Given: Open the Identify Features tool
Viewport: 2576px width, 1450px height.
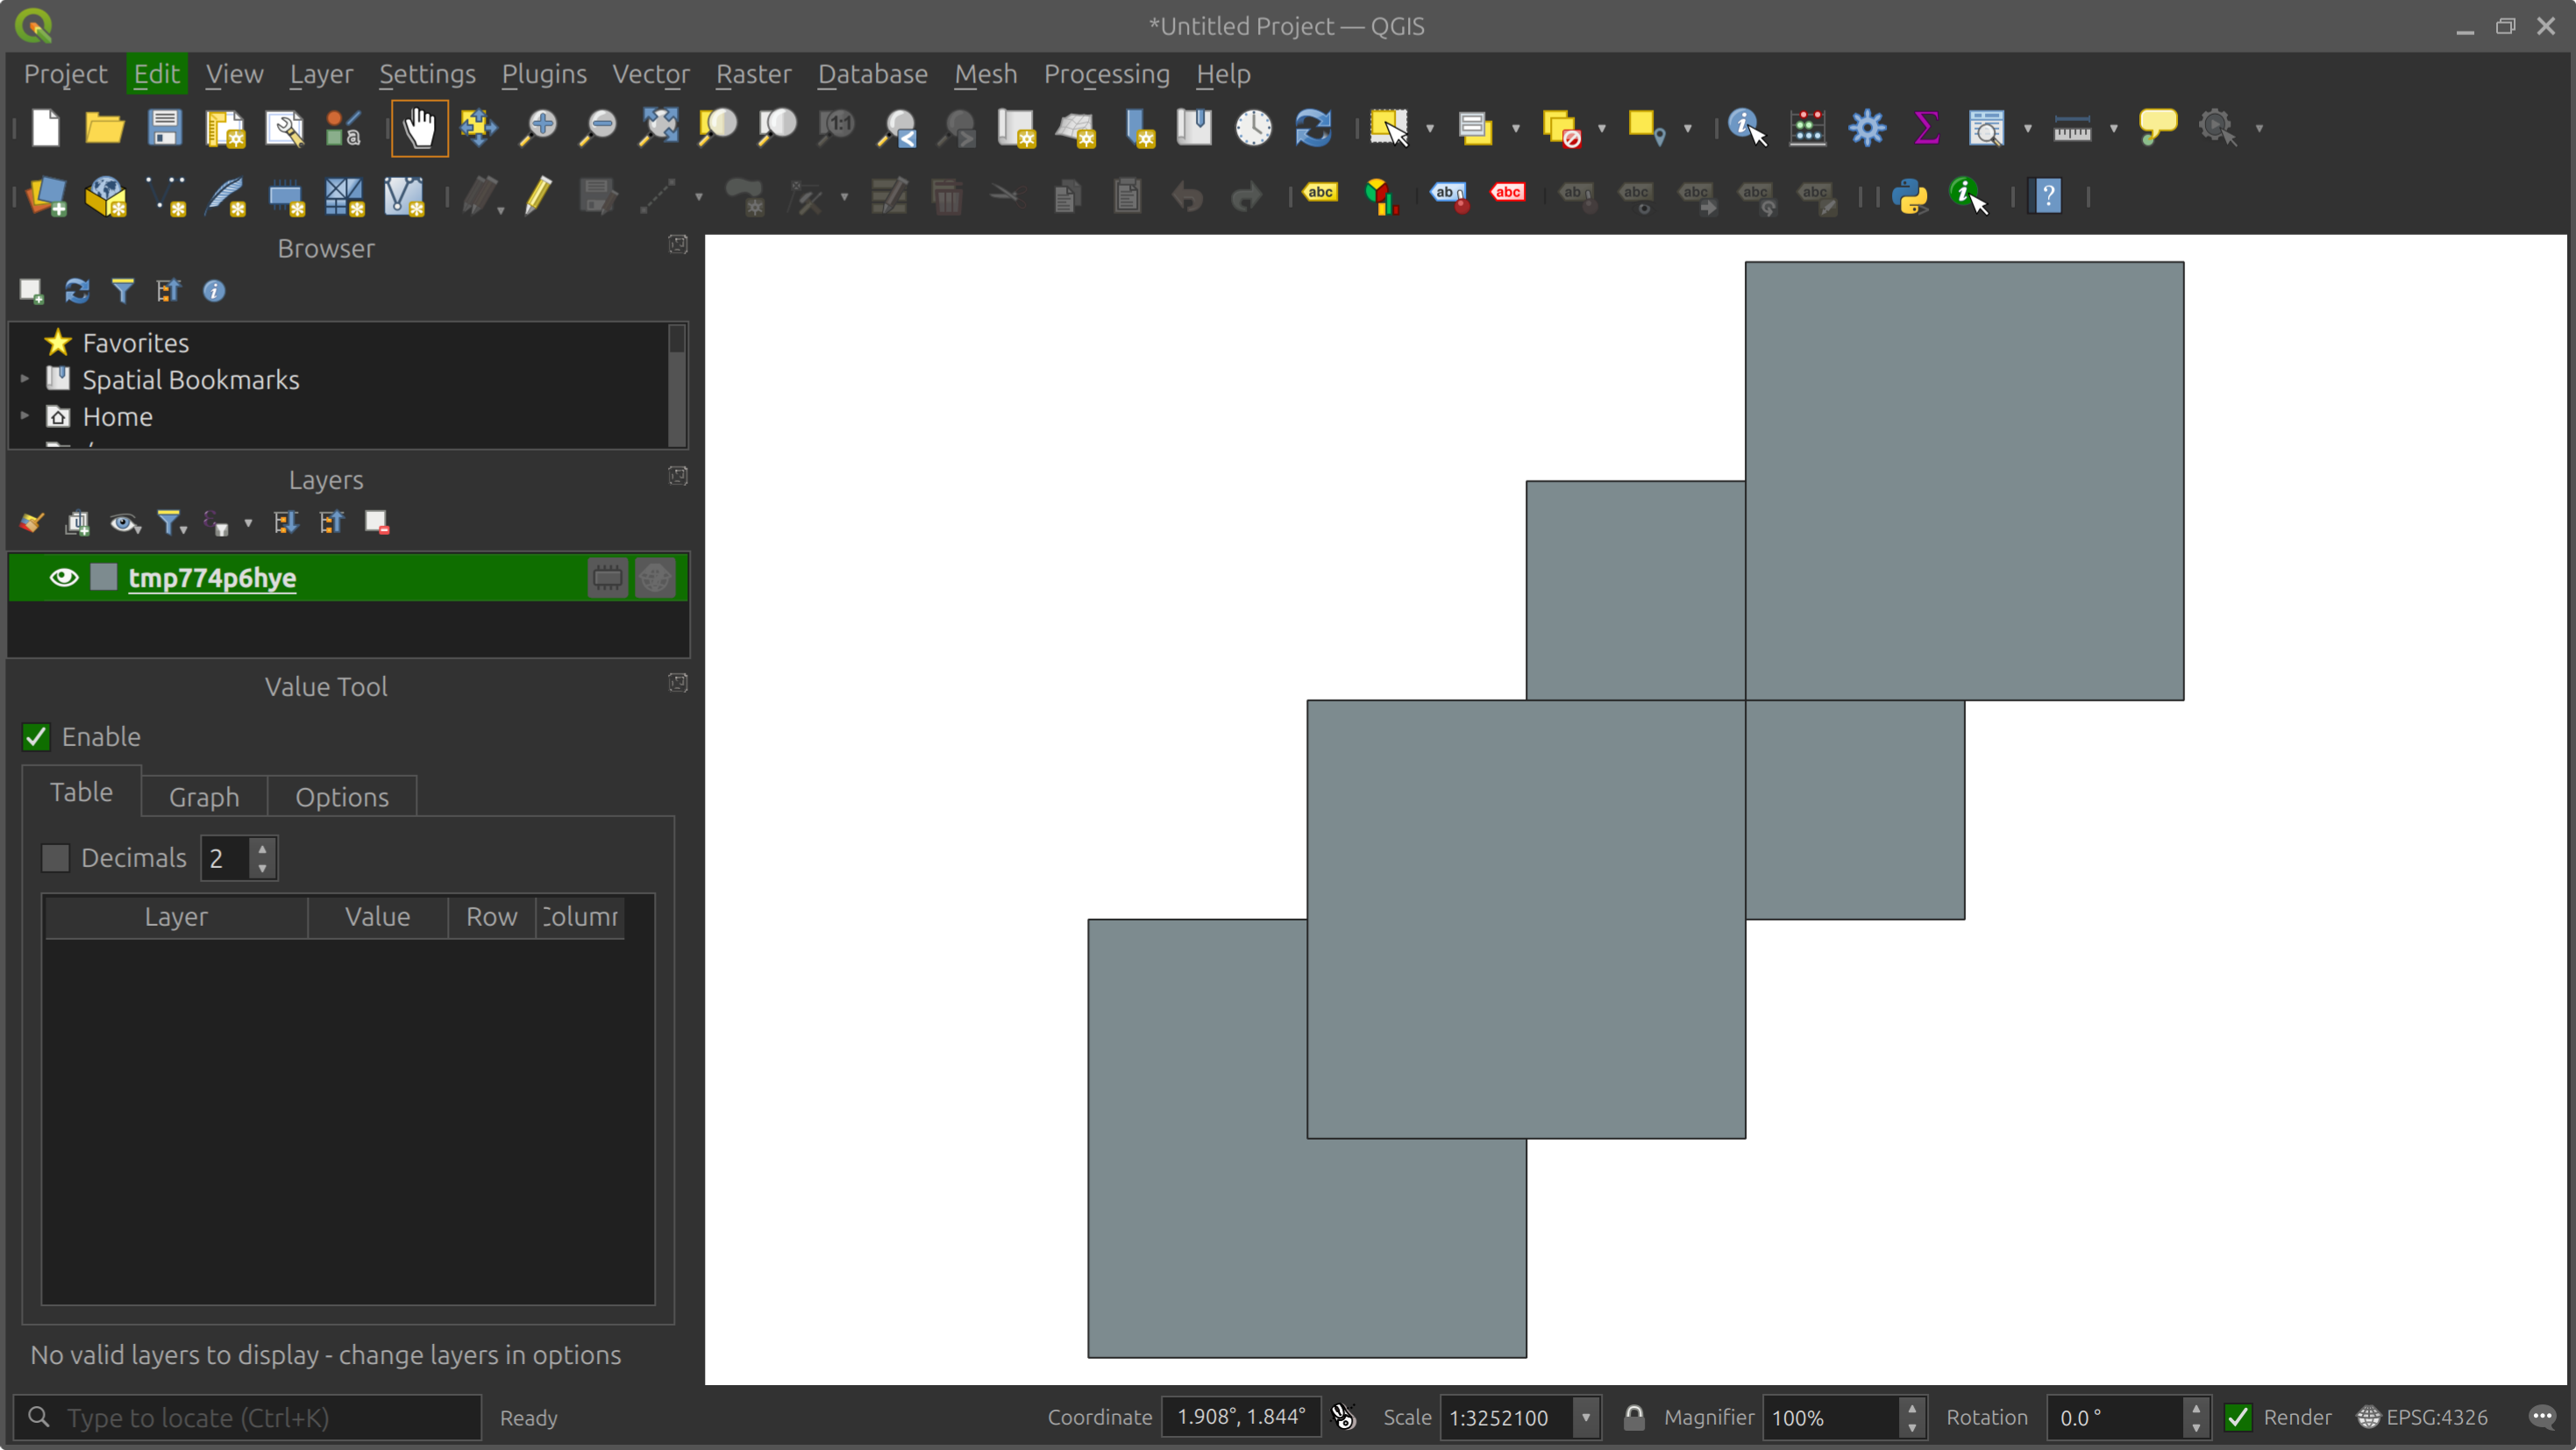Looking at the screenshot, I should pyautogui.click(x=1747, y=128).
